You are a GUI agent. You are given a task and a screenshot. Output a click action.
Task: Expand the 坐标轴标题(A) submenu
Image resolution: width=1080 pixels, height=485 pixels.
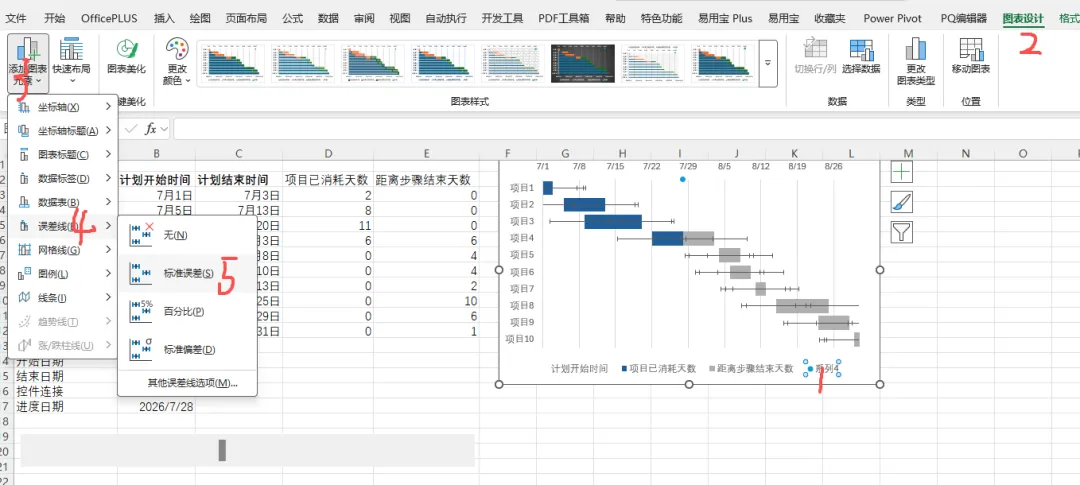[x=63, y=130]
